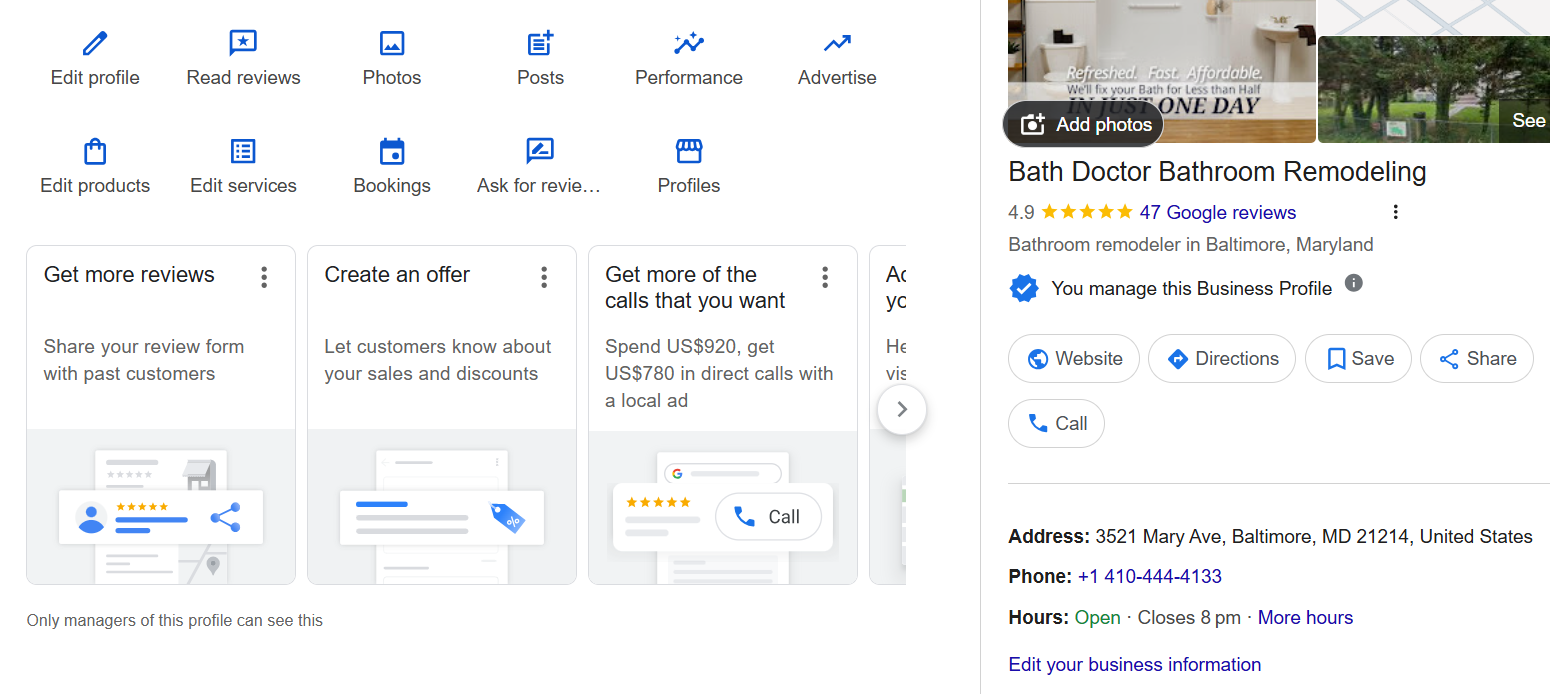Image resolution: width=1550 pixels, height=694 pixels.
Task: Click the address 3521 Mary Ave text
Action: [x=1314, y=537]
